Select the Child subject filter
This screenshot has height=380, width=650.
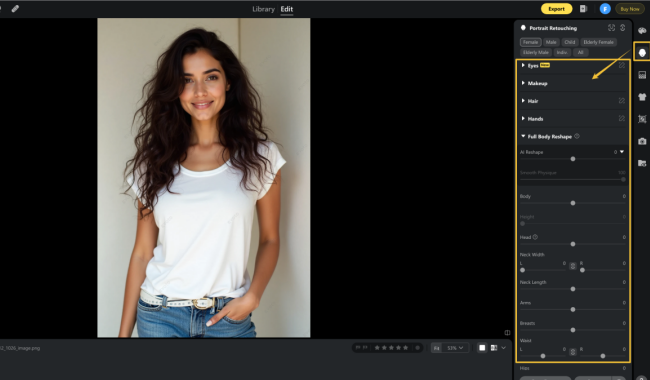coord(570,42)
